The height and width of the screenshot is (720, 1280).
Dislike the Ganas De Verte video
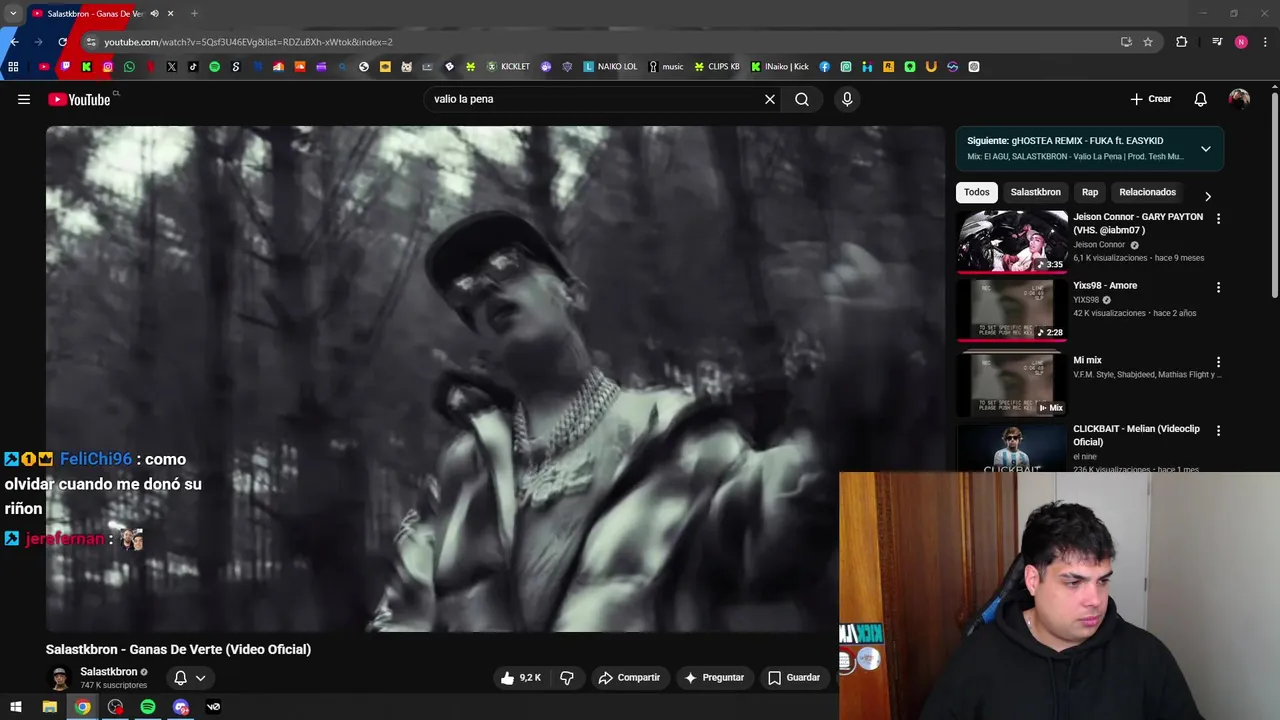click(x=567, y=677)
